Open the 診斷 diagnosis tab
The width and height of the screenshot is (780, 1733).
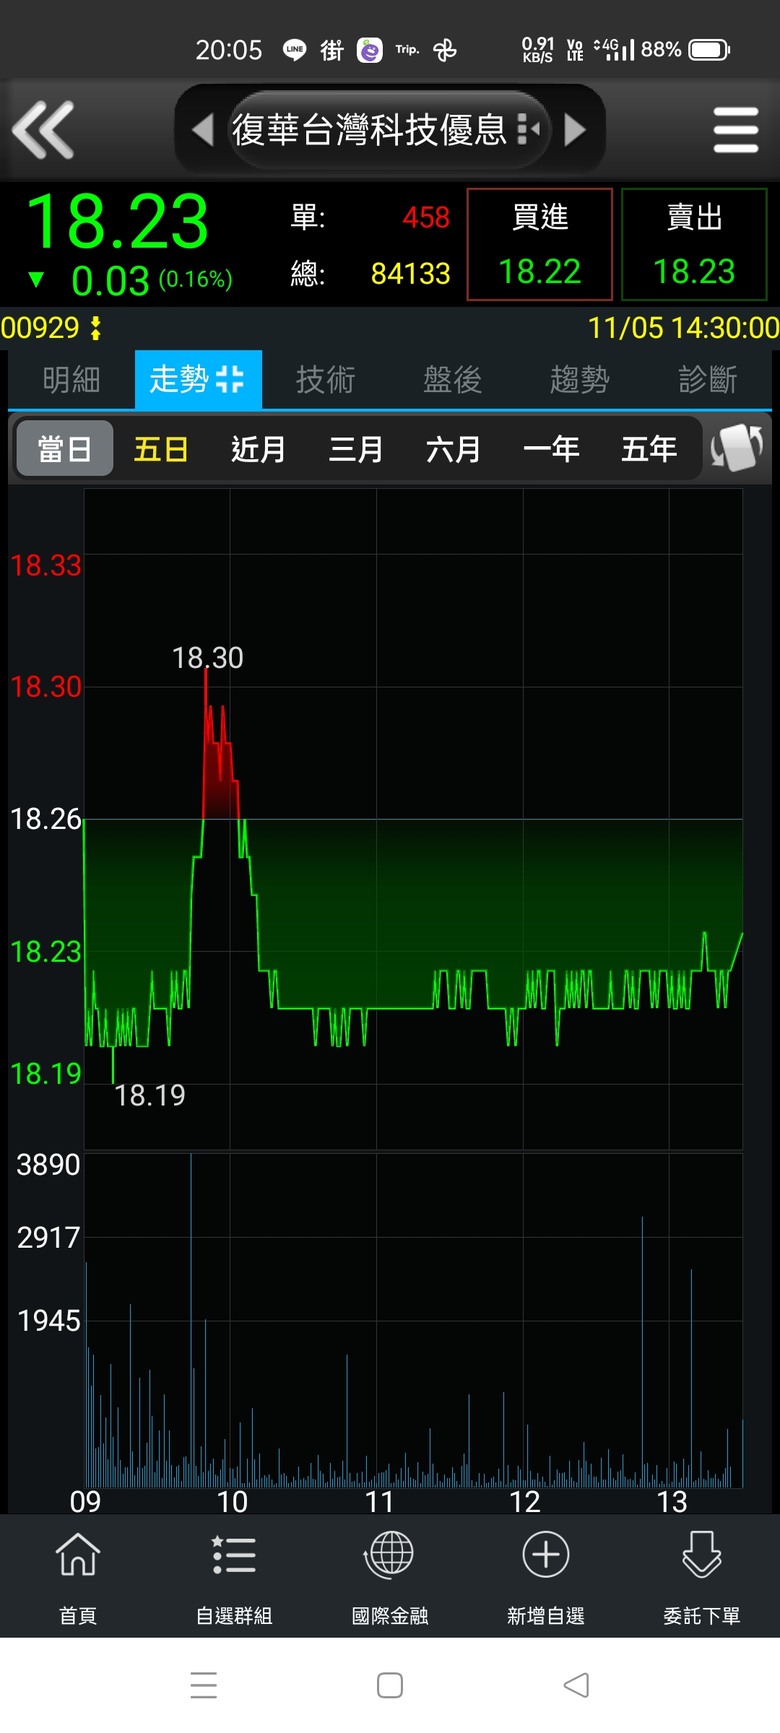pos(707,380)
